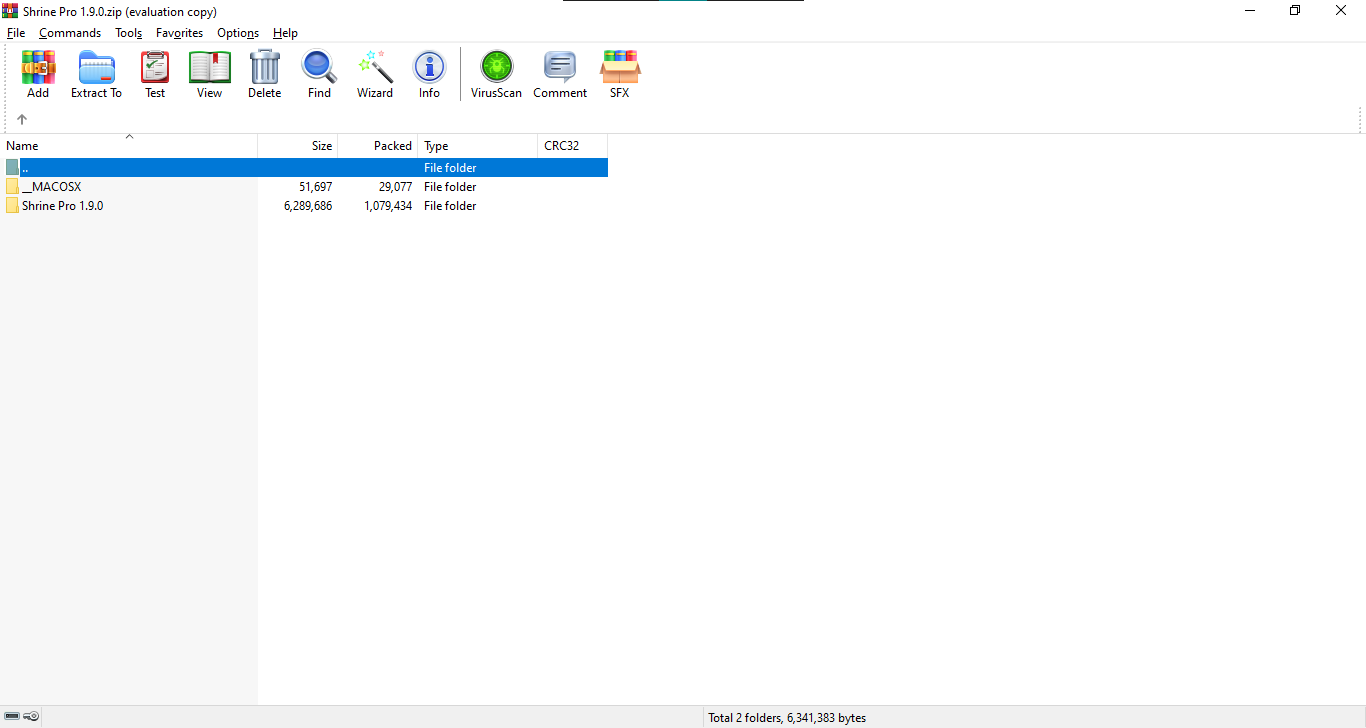
Task: Click the Shrine Pro 1.9.0 folder icon
Action: pyautogui.click(x=12, y=206)
